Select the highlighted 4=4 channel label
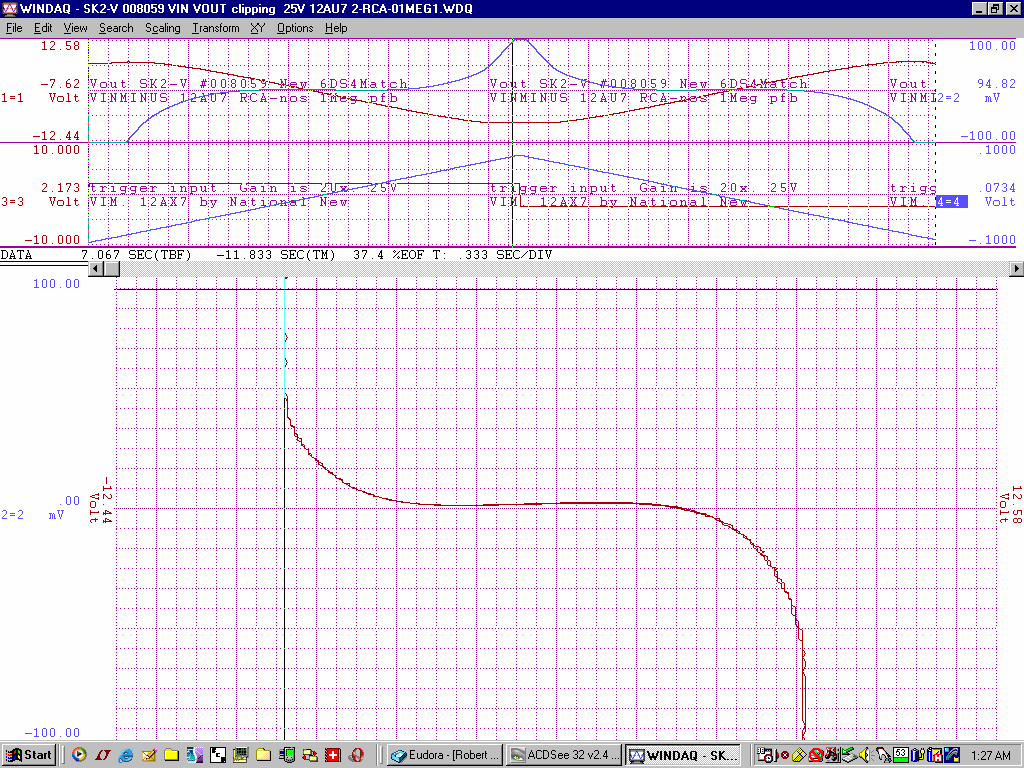 coord(949,202)
